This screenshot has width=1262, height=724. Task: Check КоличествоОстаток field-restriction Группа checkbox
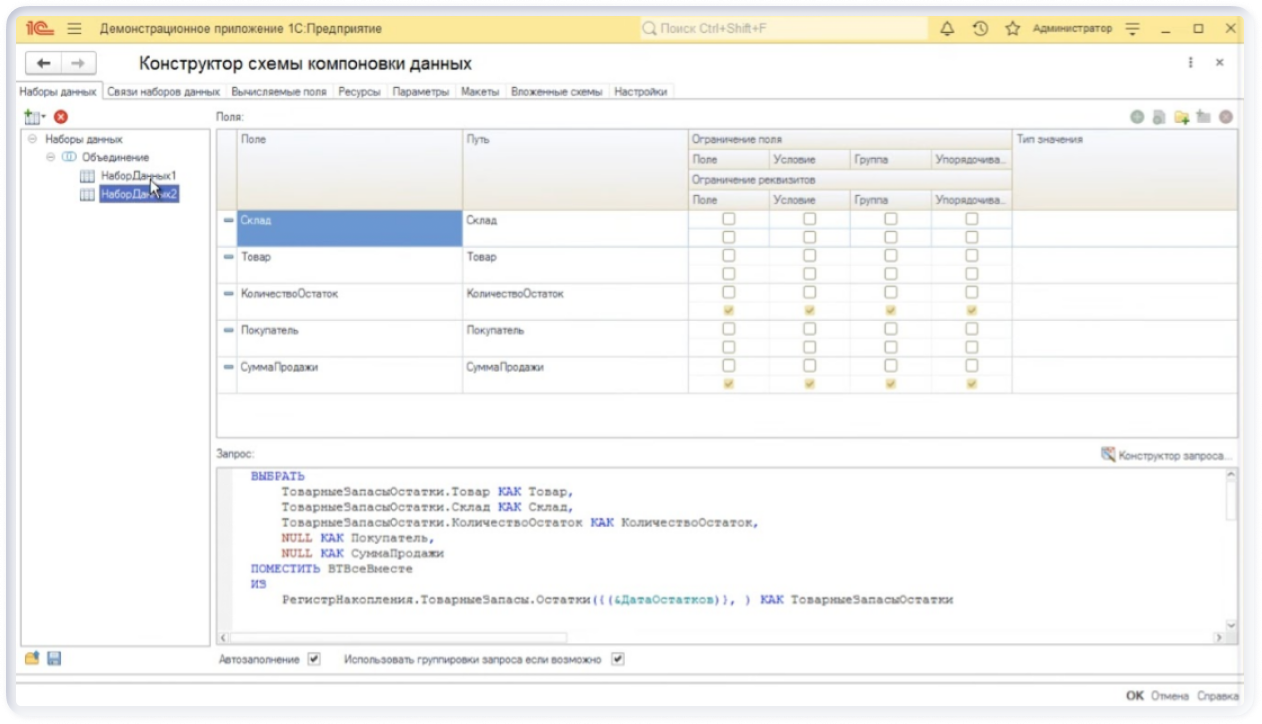coord(891,292)
